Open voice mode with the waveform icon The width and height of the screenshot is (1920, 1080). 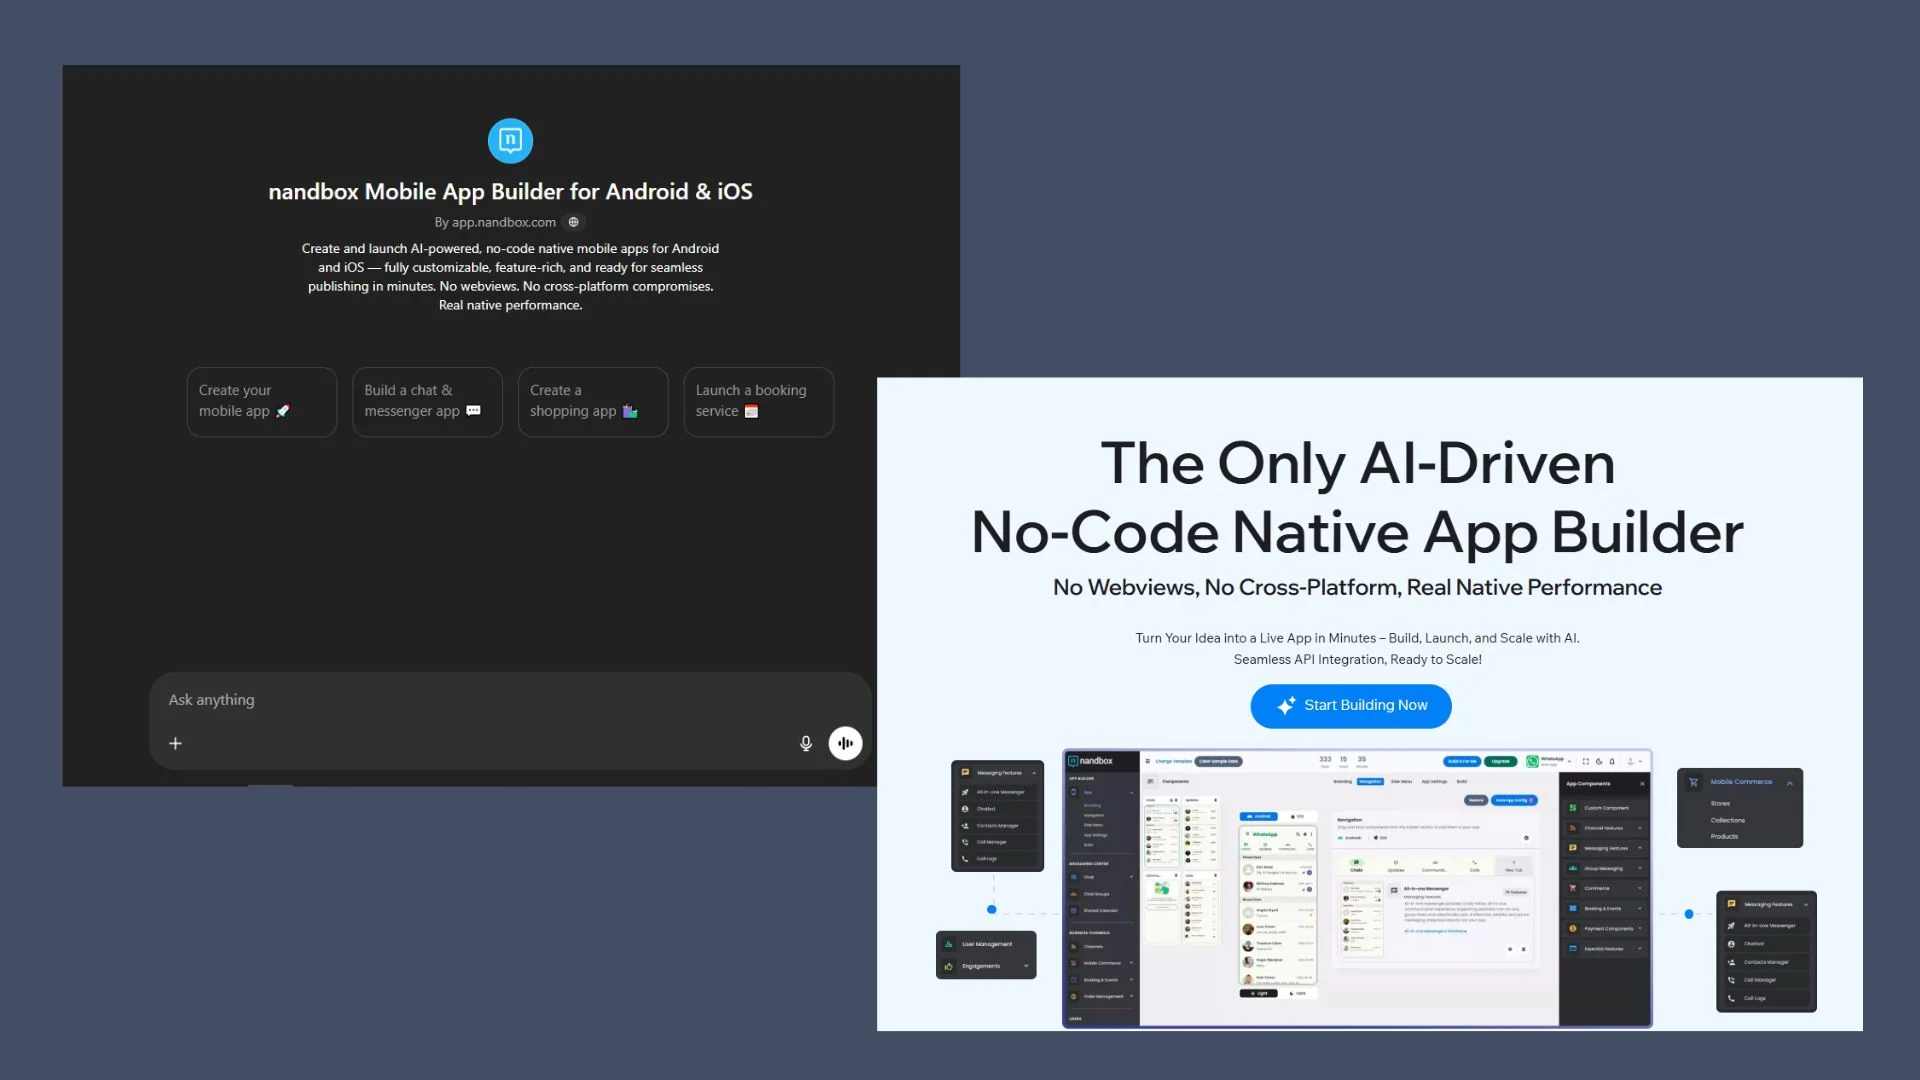coord(845,743)
